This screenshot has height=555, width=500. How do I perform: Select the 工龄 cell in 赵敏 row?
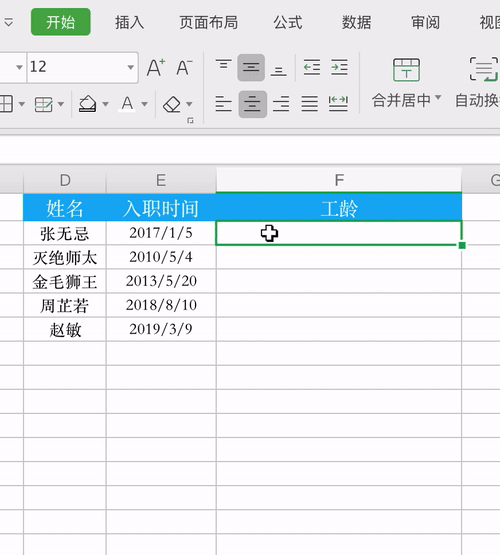coord(339,330)
